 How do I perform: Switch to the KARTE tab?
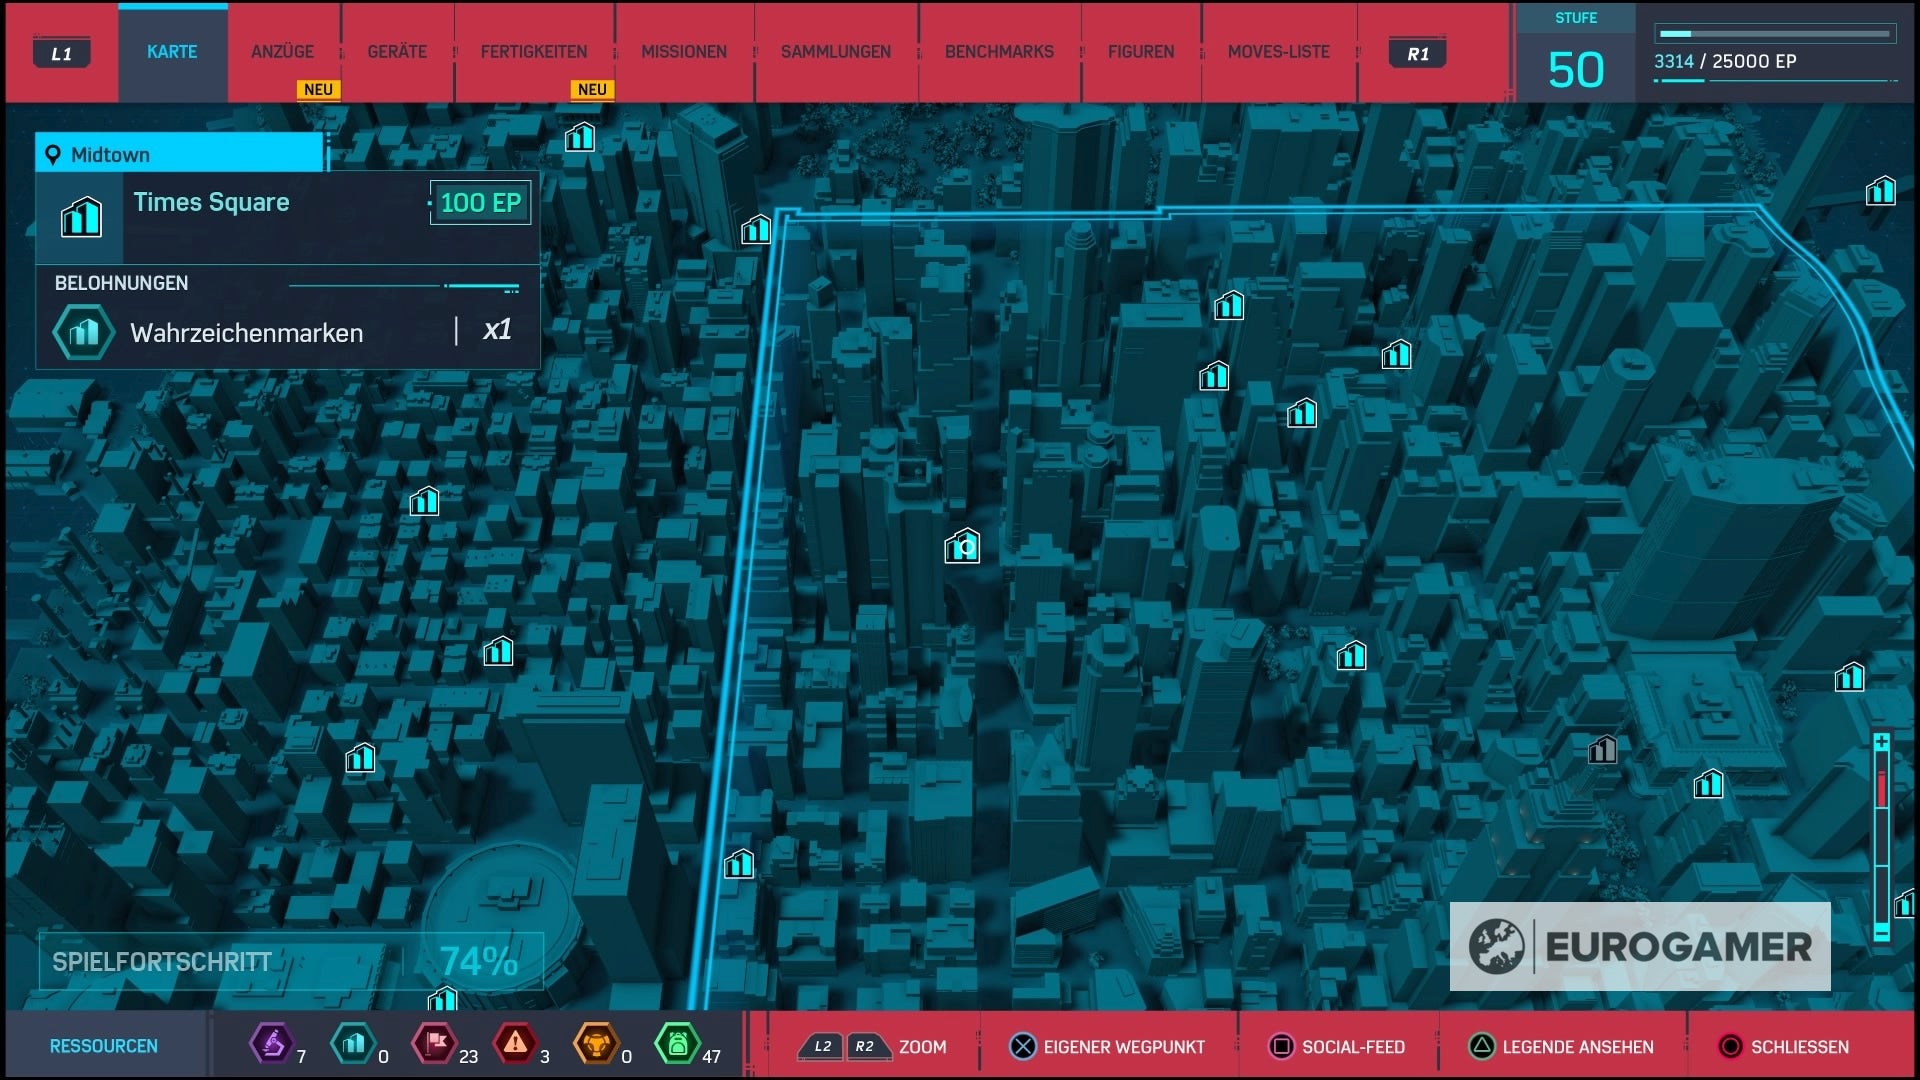(172, 52)
